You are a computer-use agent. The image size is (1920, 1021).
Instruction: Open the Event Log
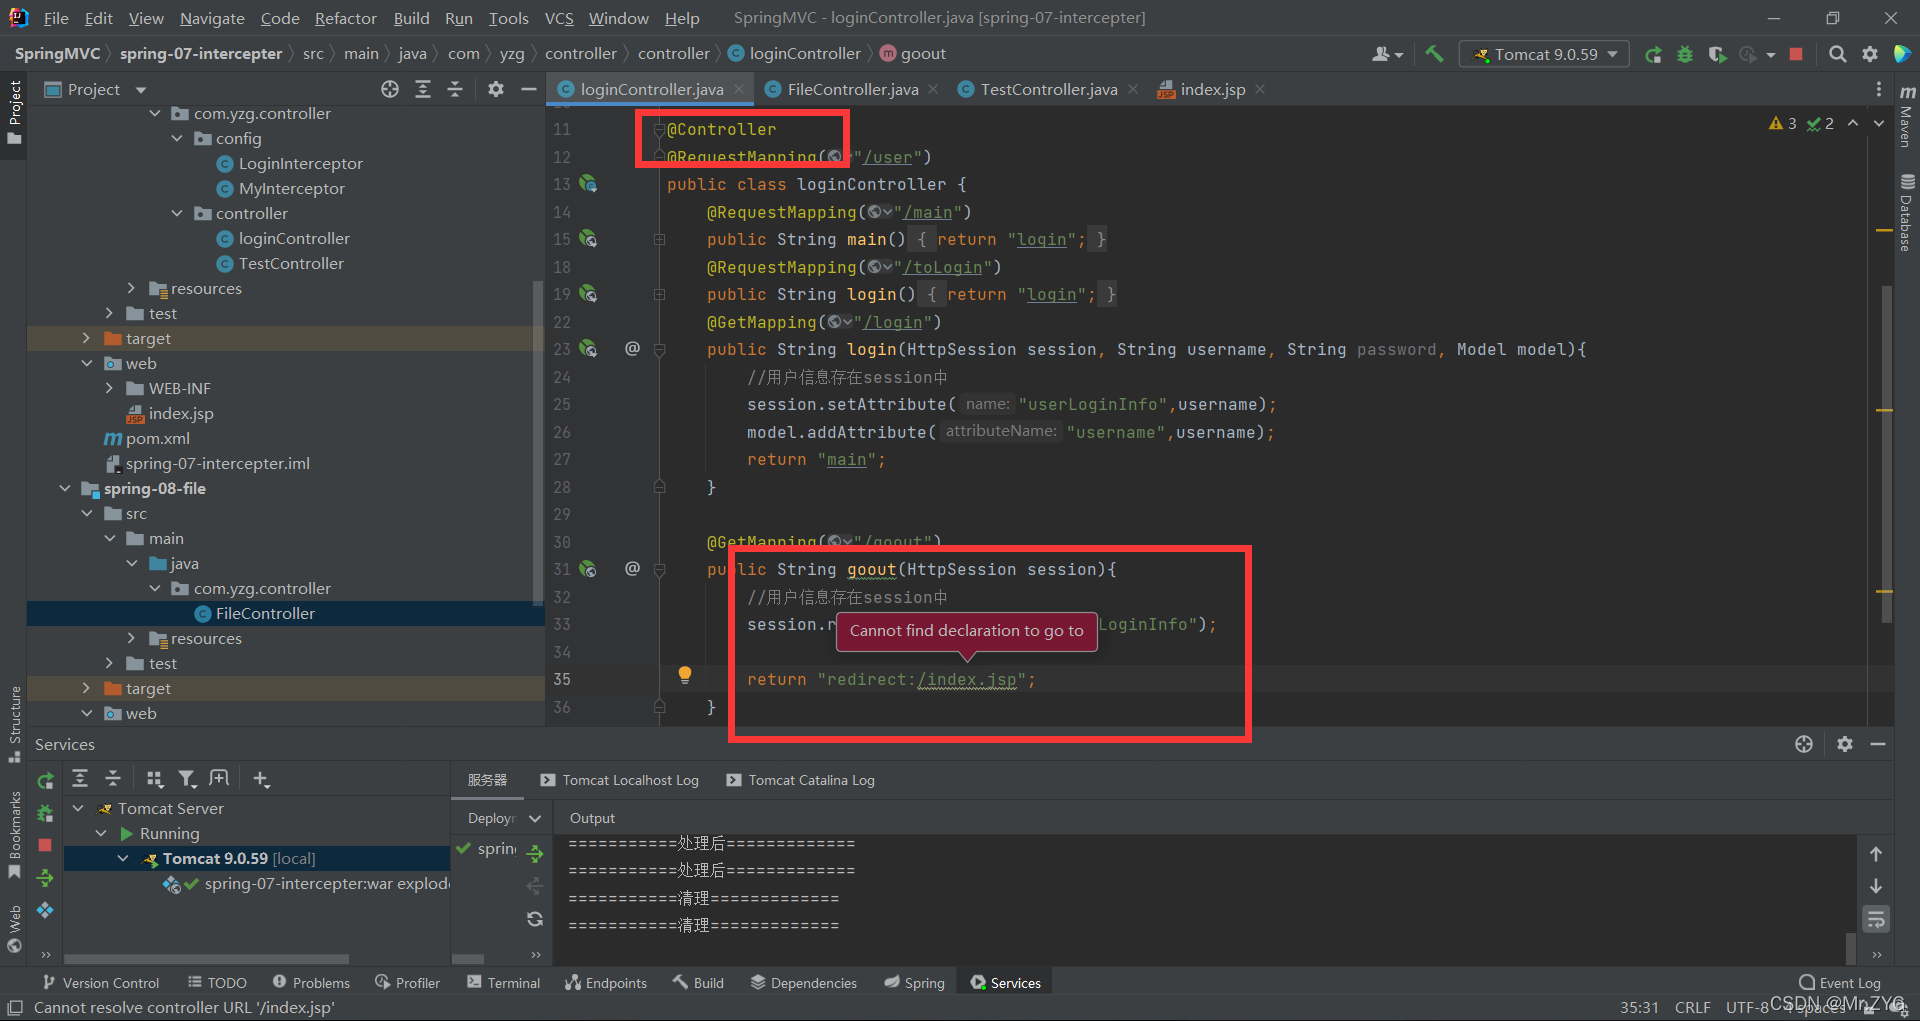1840,983
